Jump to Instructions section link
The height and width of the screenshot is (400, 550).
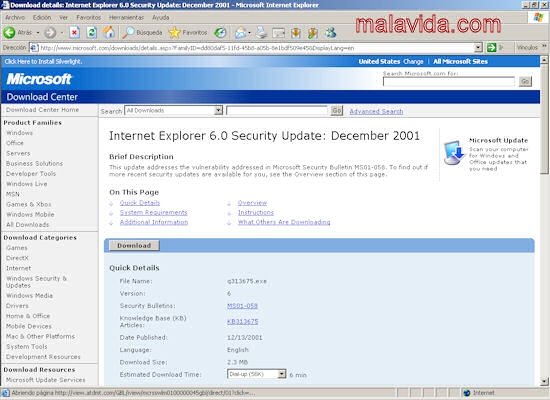(x=256, y=212)
